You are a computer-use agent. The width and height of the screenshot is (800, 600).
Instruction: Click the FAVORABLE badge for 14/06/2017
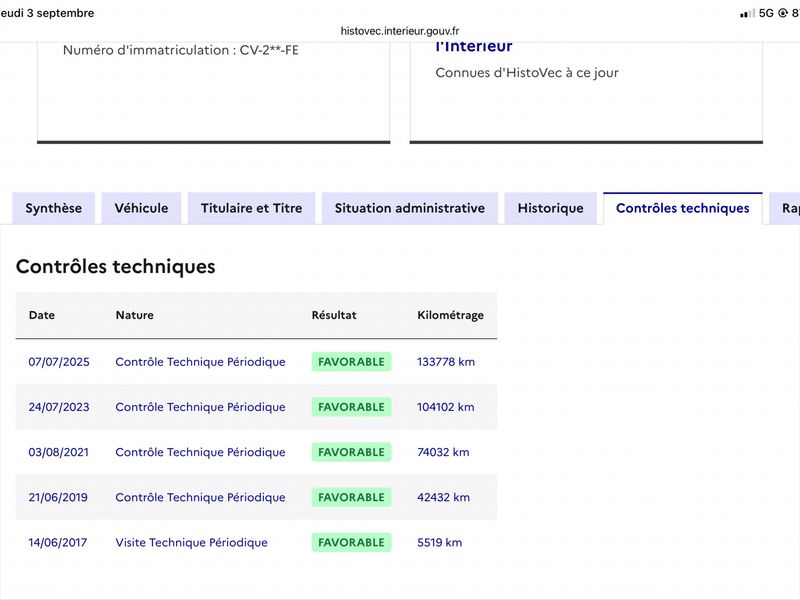click(352, 542)
